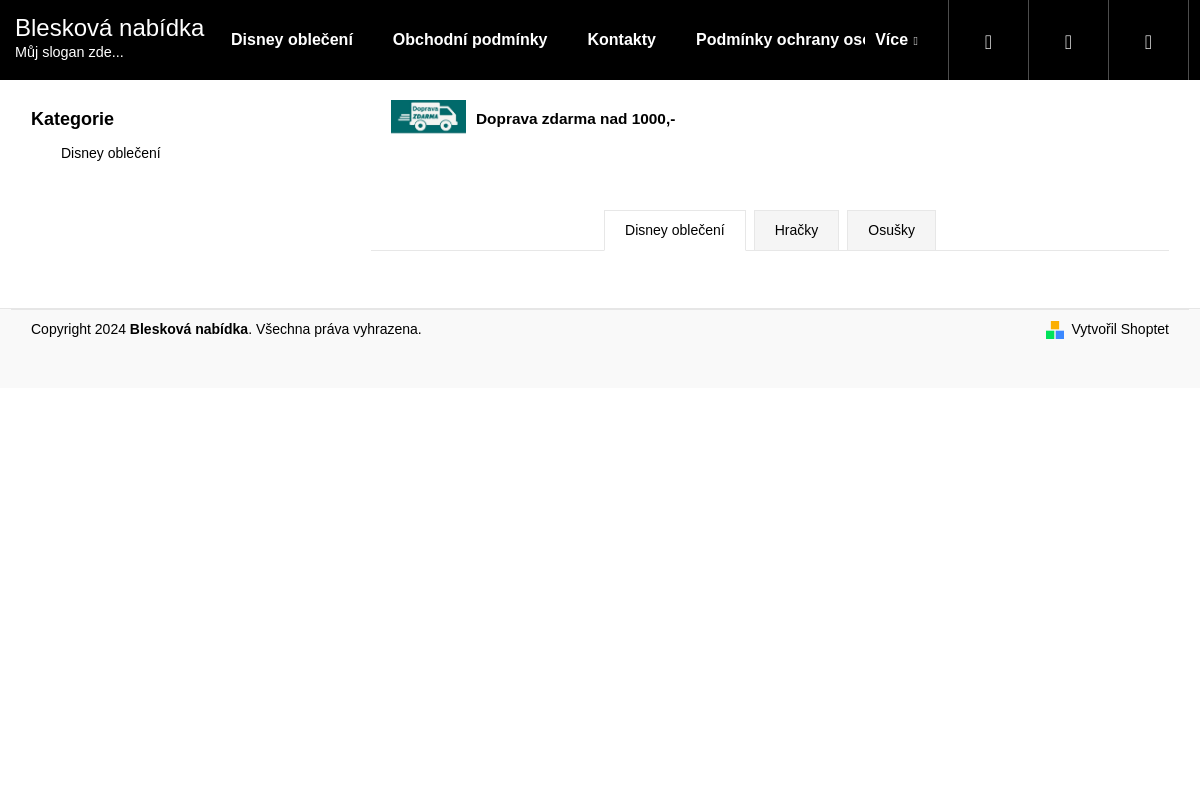Click the middle login icon in header

(1068, 41)
